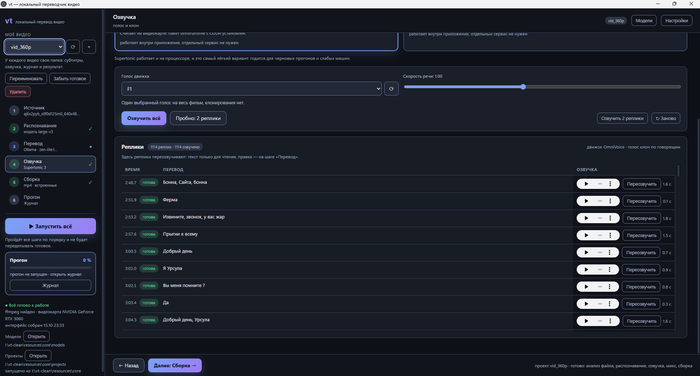This screenshot has width=700, height=376.
Task: Adjust the «Скорость речи» slider
Action: [x=542, y=87]
